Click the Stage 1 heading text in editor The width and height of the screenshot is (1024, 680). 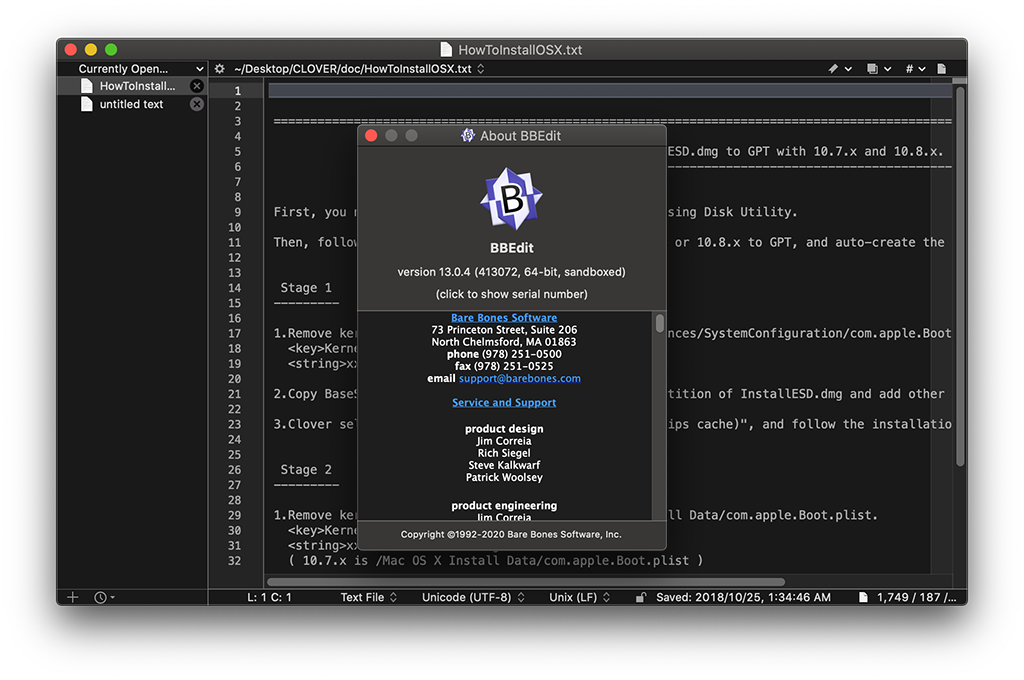click(x=306, y=287)
